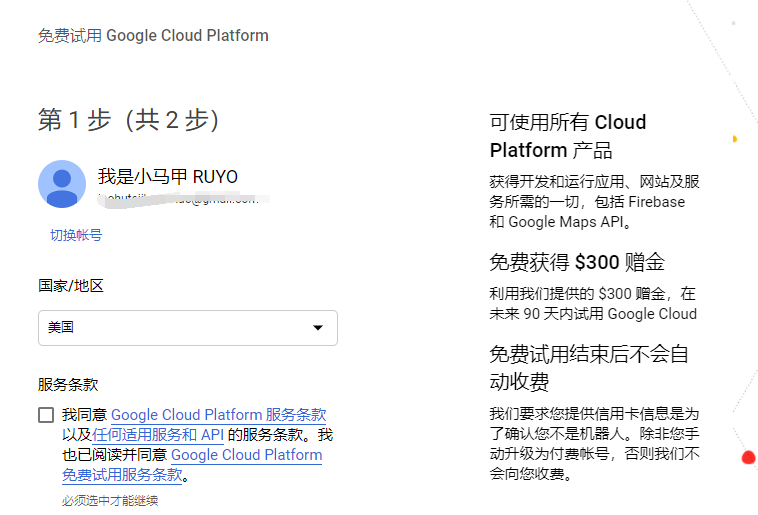Click heading 免费获得 $300 赠金
This screenshot has width=758, height=515.
pyautogui.click(x=577, y=262)
